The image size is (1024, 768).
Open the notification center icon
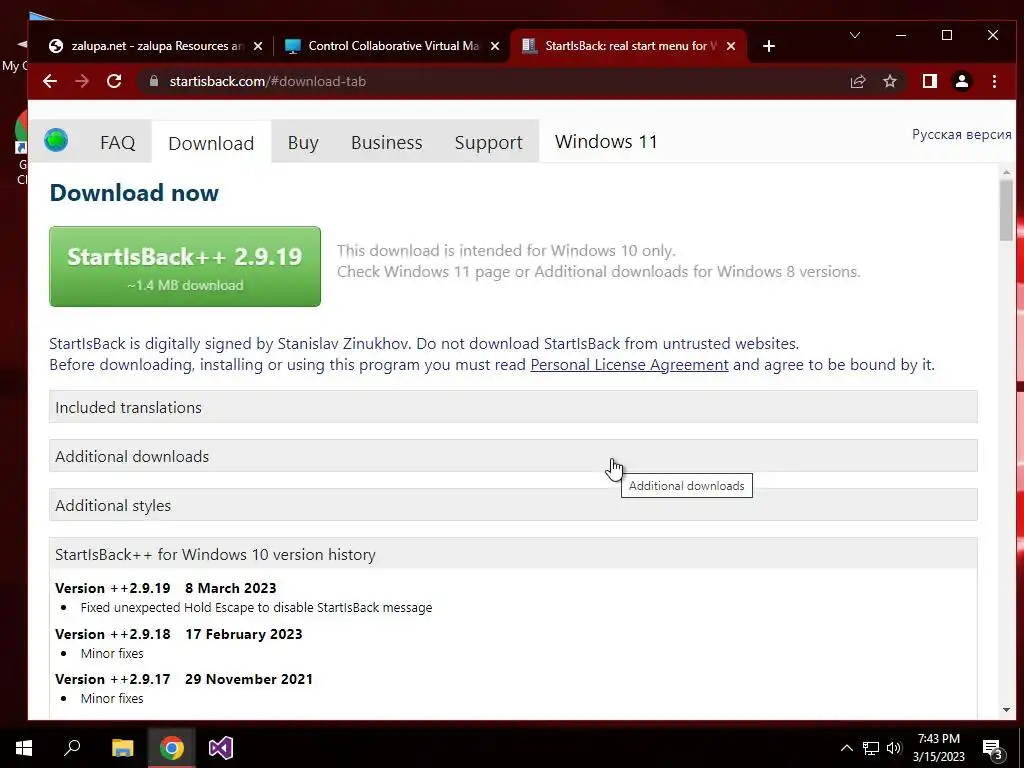(992, 750)
